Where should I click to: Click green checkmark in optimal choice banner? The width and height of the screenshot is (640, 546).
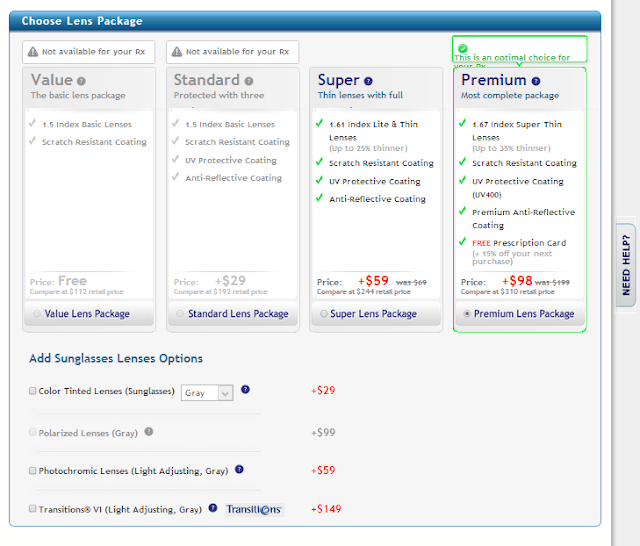[462, 48]
